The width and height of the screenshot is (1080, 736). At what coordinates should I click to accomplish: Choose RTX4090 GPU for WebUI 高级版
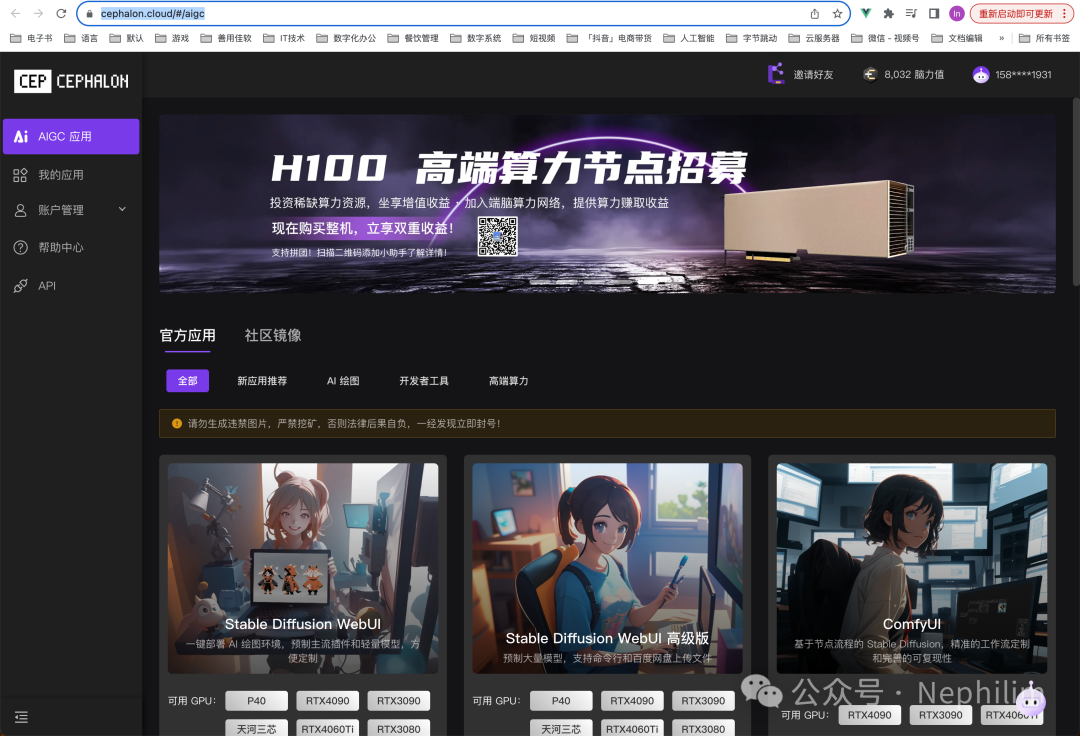point(632,701)
